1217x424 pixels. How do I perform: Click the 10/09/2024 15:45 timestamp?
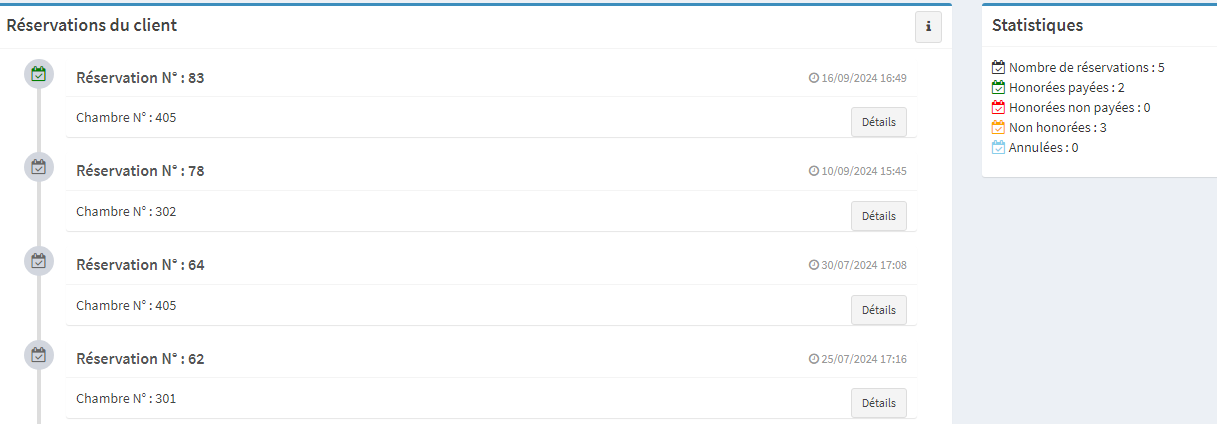coord(863,171)
